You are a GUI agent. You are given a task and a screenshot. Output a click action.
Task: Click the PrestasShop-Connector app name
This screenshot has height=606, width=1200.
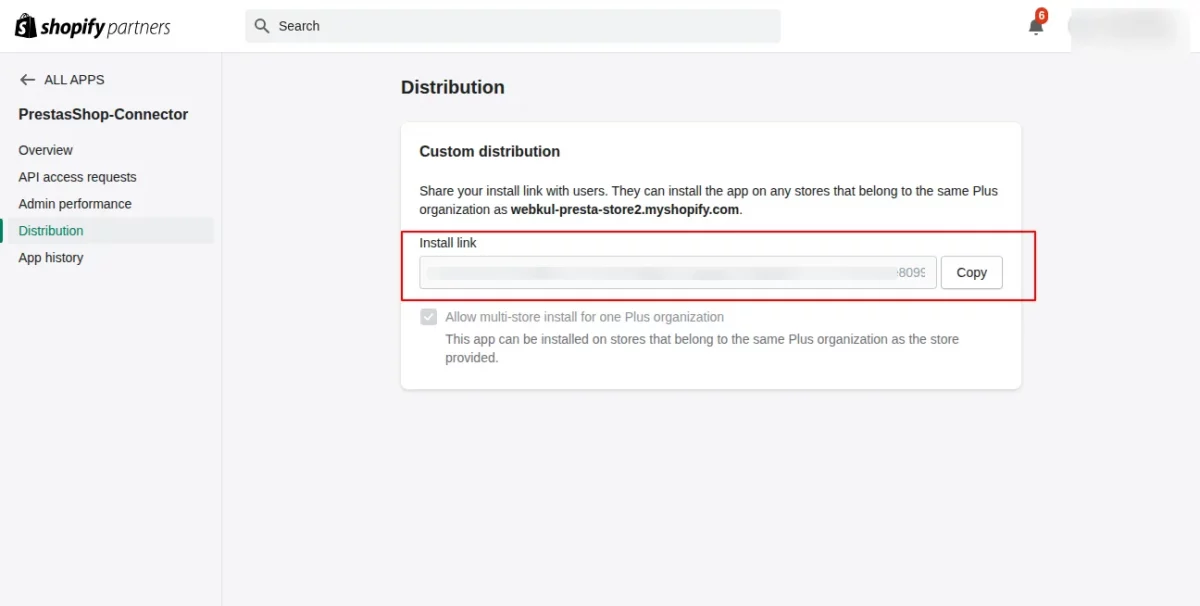tap(103, 115)
